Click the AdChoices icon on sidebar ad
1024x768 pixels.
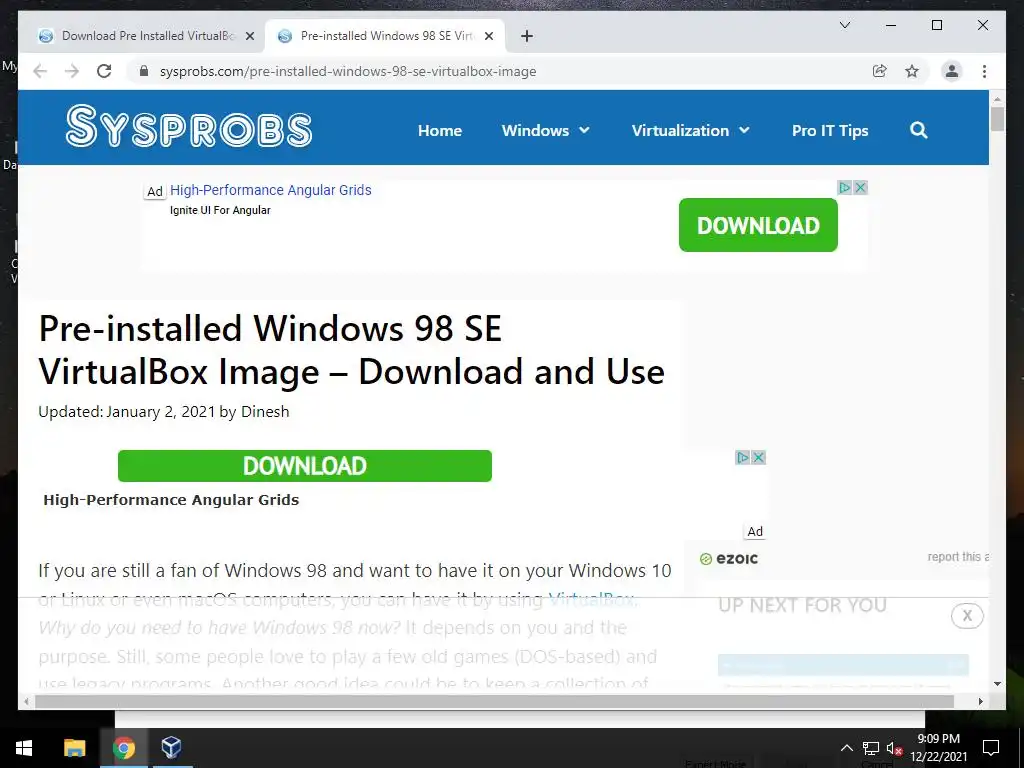[743, 457]
